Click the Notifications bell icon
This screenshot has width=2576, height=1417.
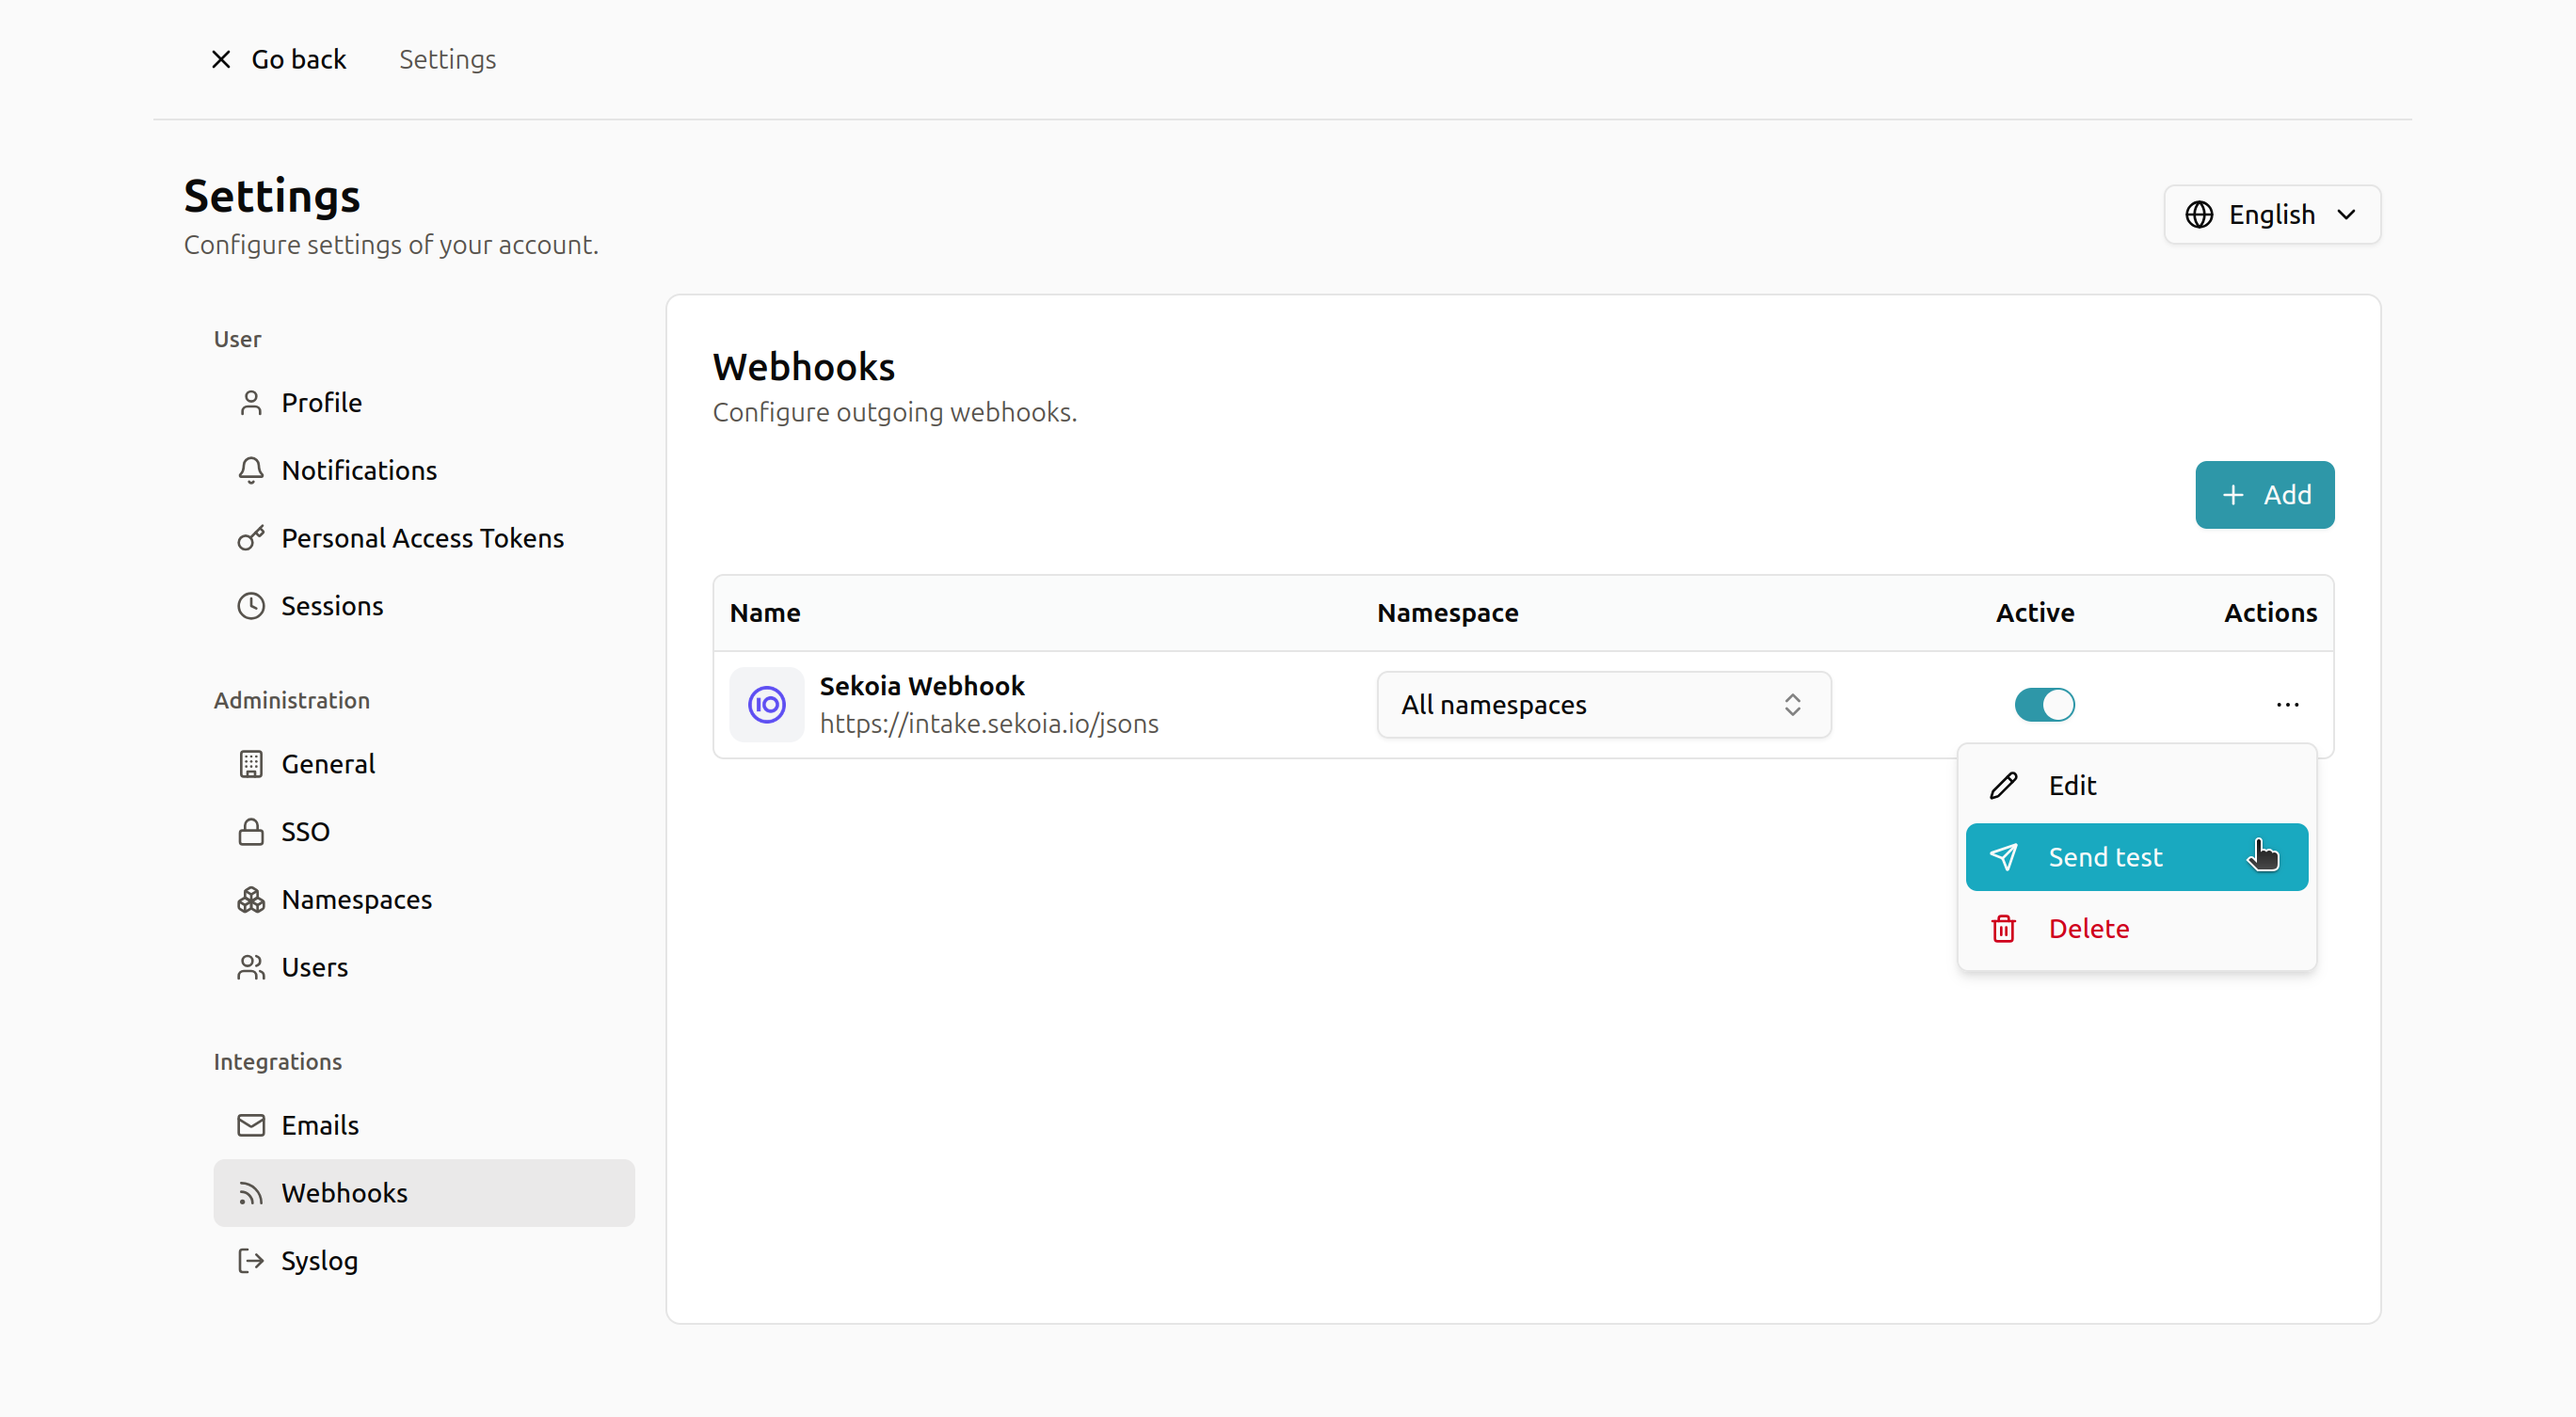coord(251,470)
